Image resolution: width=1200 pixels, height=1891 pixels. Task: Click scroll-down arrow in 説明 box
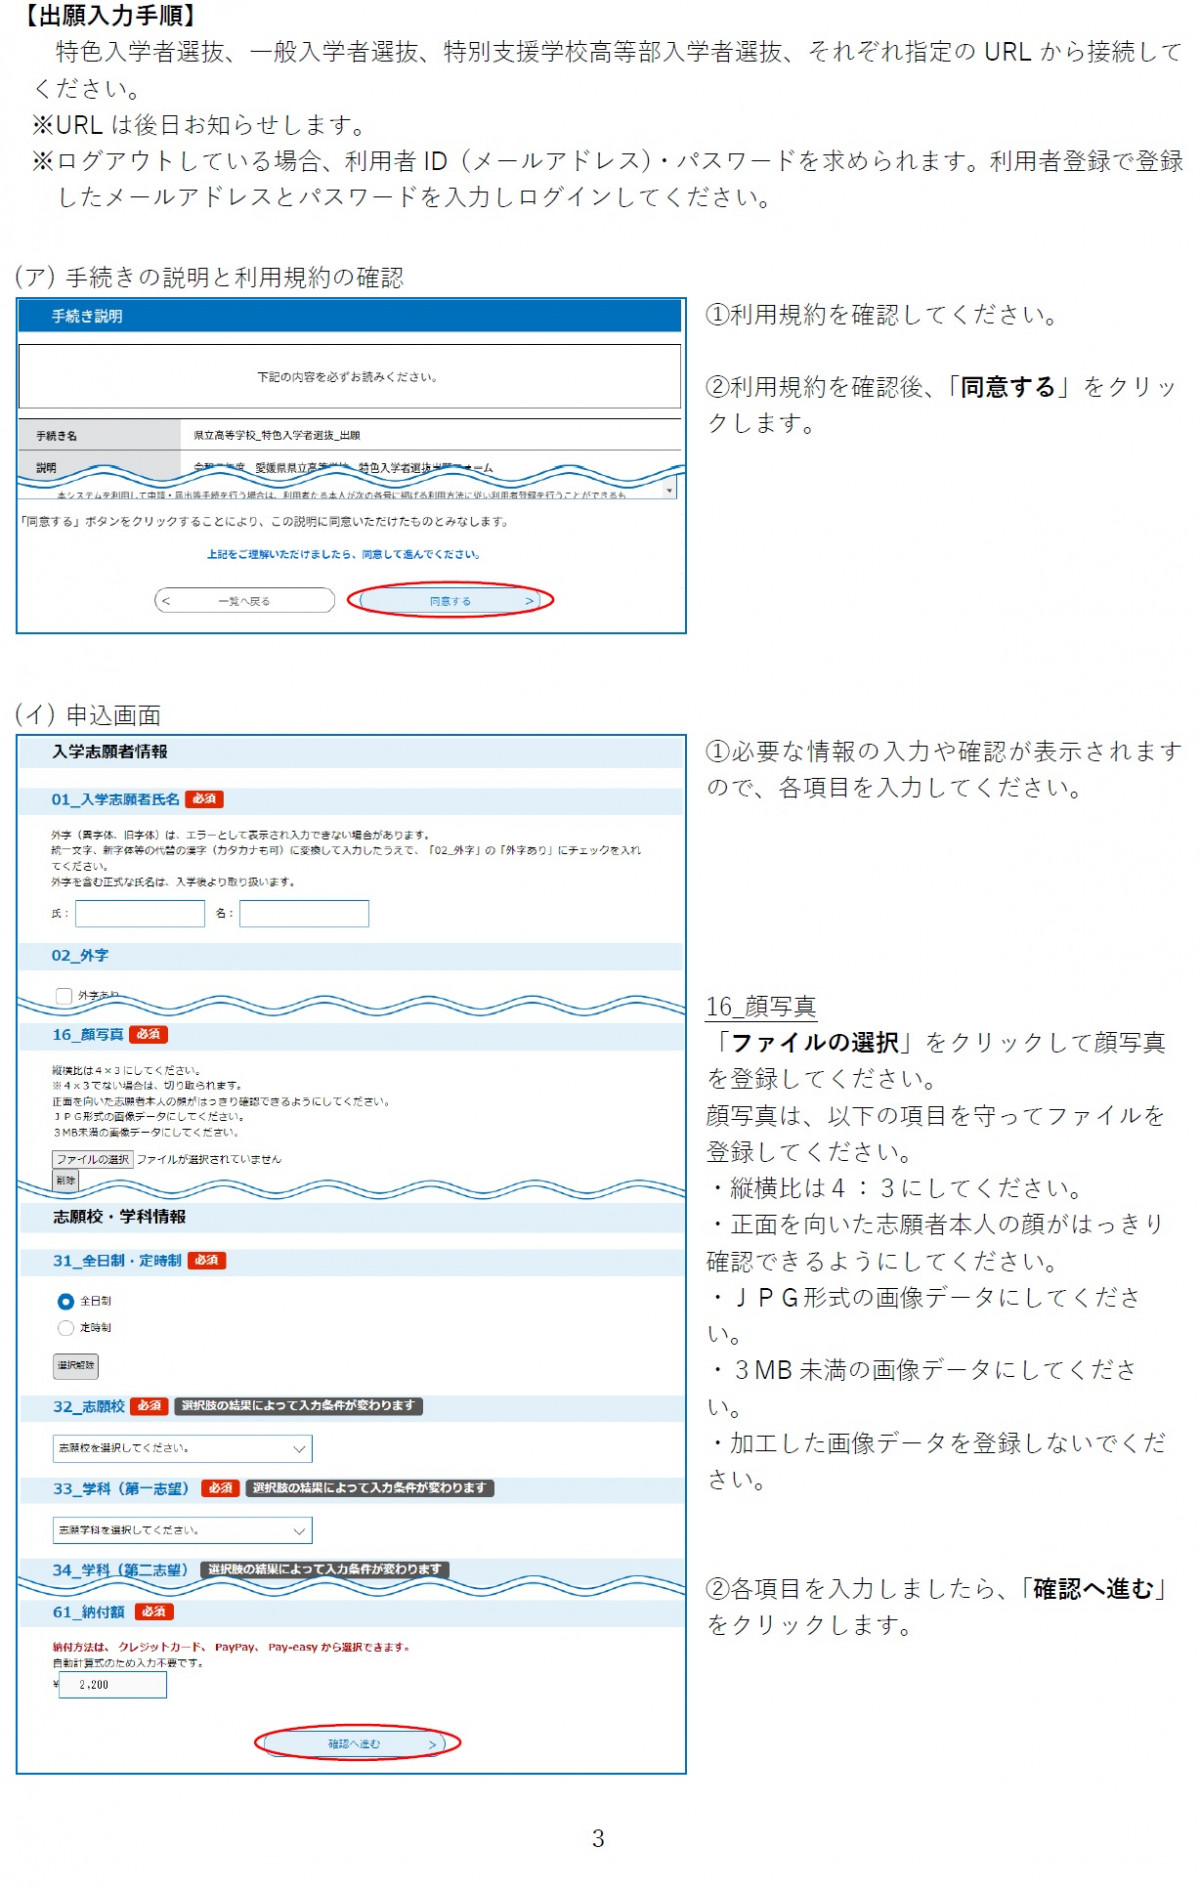point(669,491)
